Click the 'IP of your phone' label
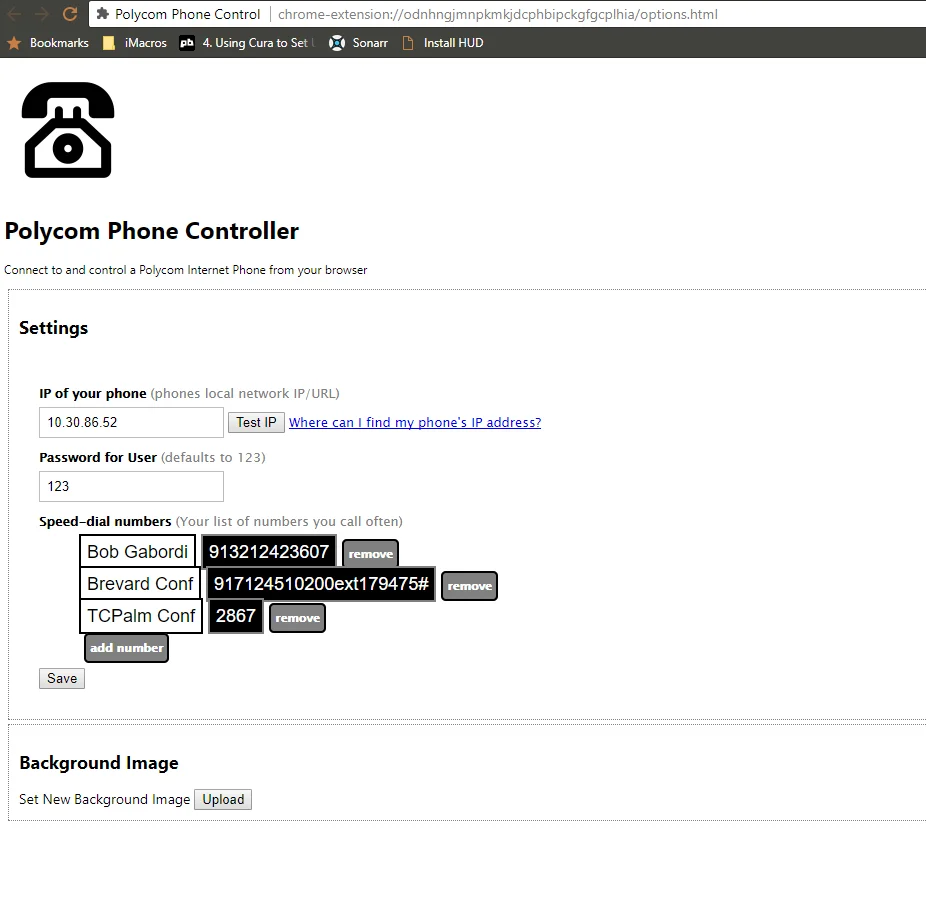The width and height of the screenshot is (926, 909). [93, 393]
